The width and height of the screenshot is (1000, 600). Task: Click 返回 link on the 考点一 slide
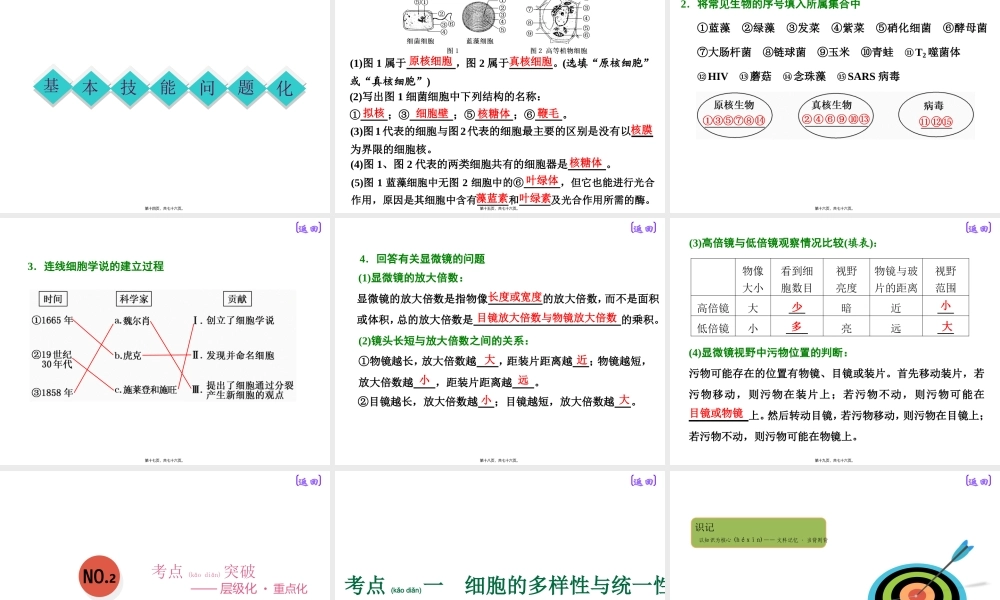click(641, 481)
